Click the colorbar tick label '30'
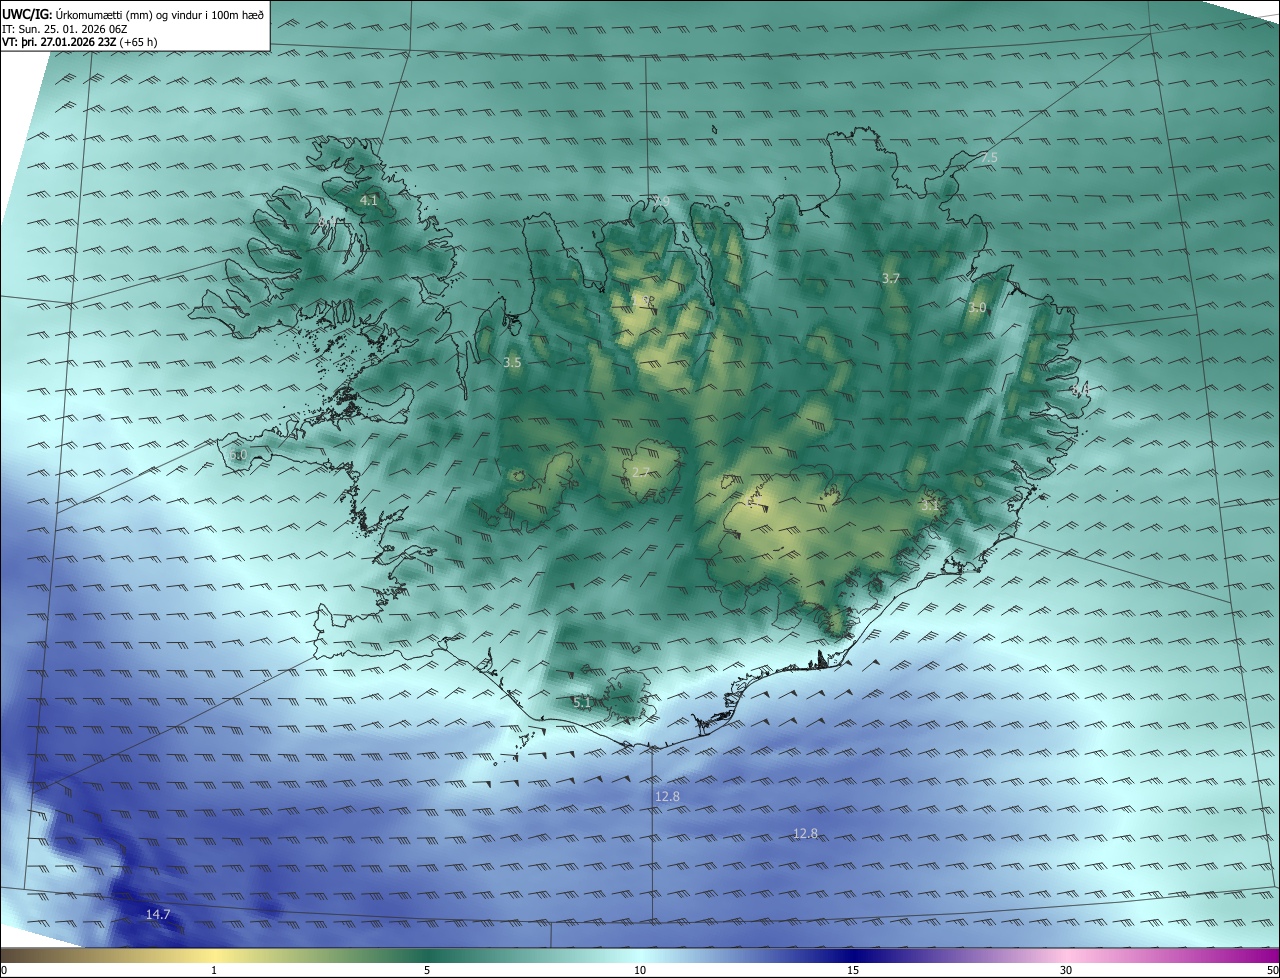 tap(1066, 970)
